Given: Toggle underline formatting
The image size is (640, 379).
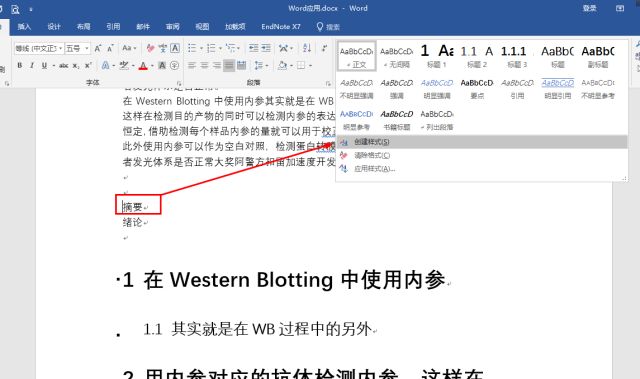Looking at the screenshot, I should pos(44,65).
